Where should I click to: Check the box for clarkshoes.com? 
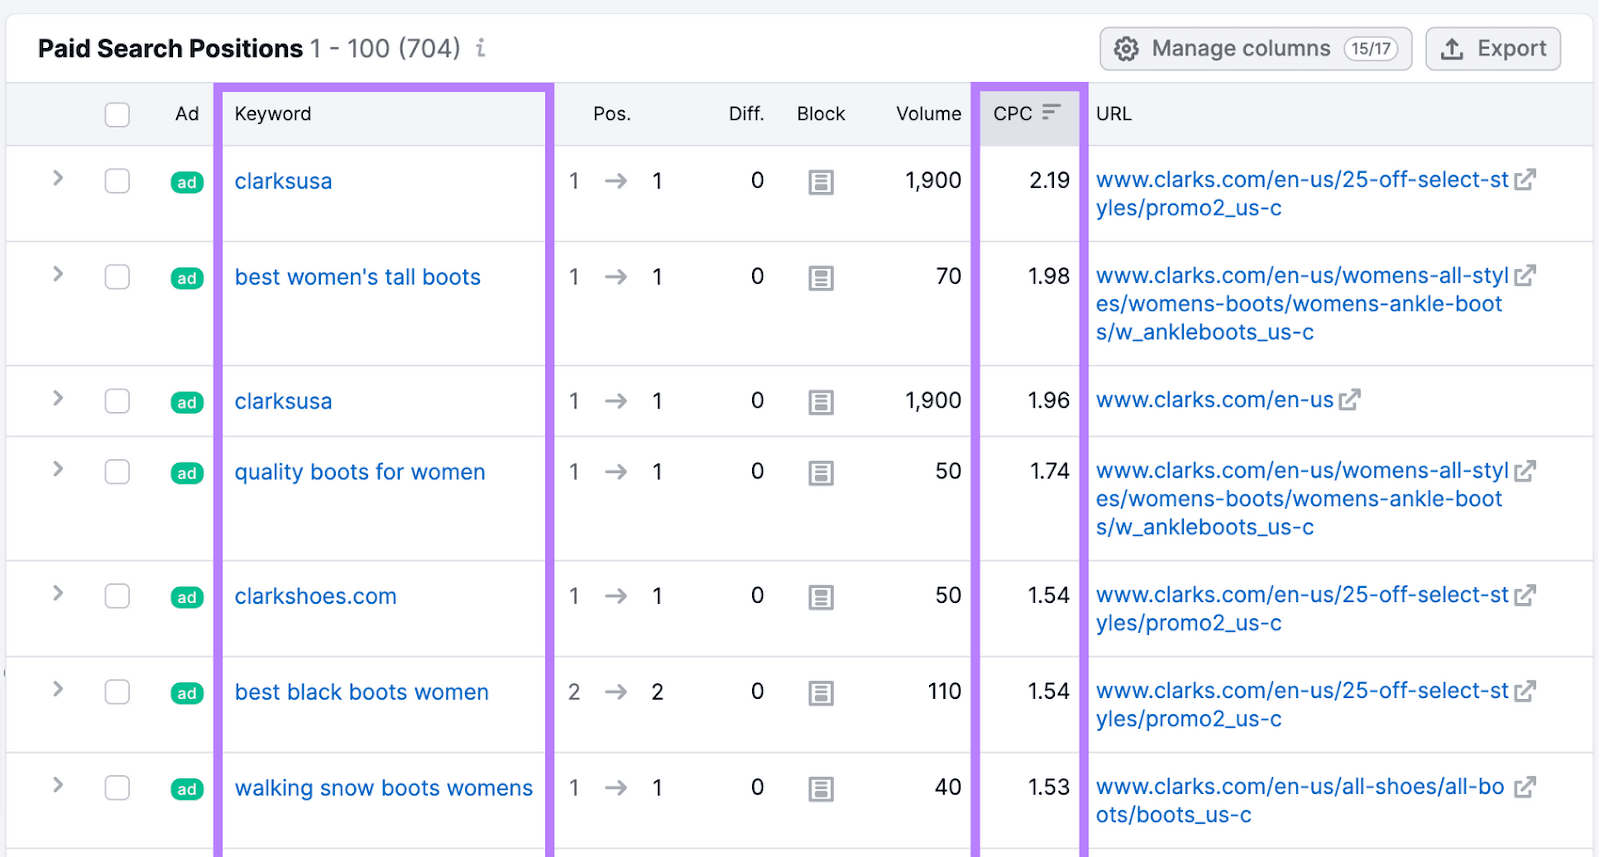click(117, 596)
